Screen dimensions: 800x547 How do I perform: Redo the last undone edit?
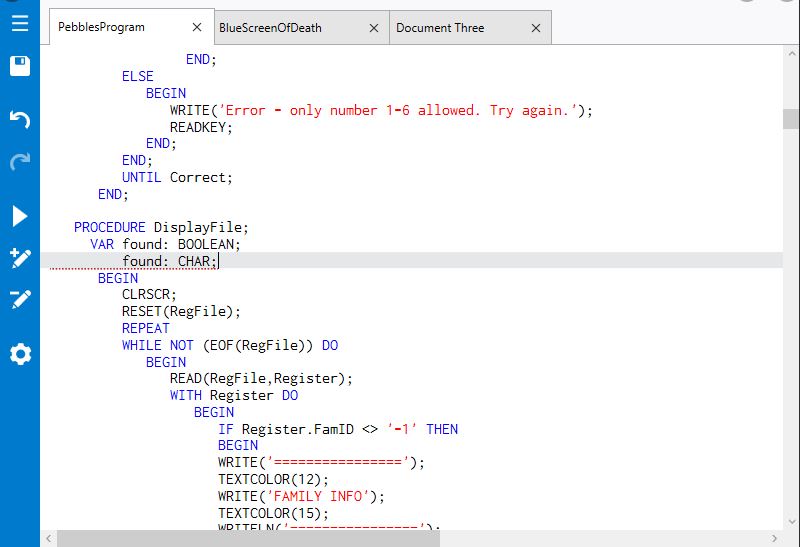[20, 161]
